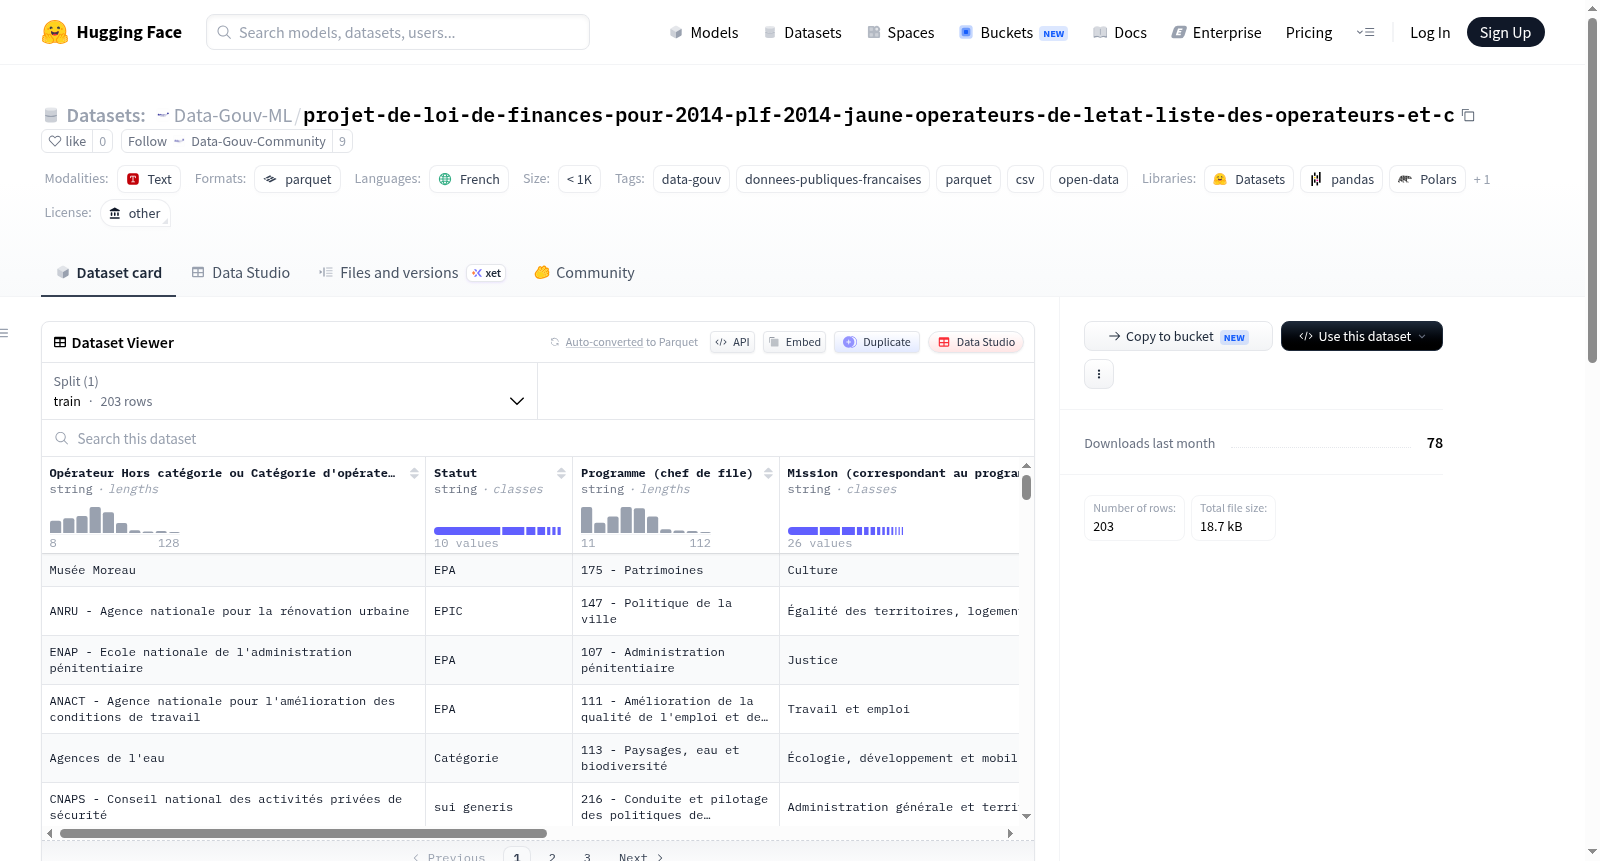Select the Musée Moreau cell
Screen dimensions: 1600x861
[234, 570]
